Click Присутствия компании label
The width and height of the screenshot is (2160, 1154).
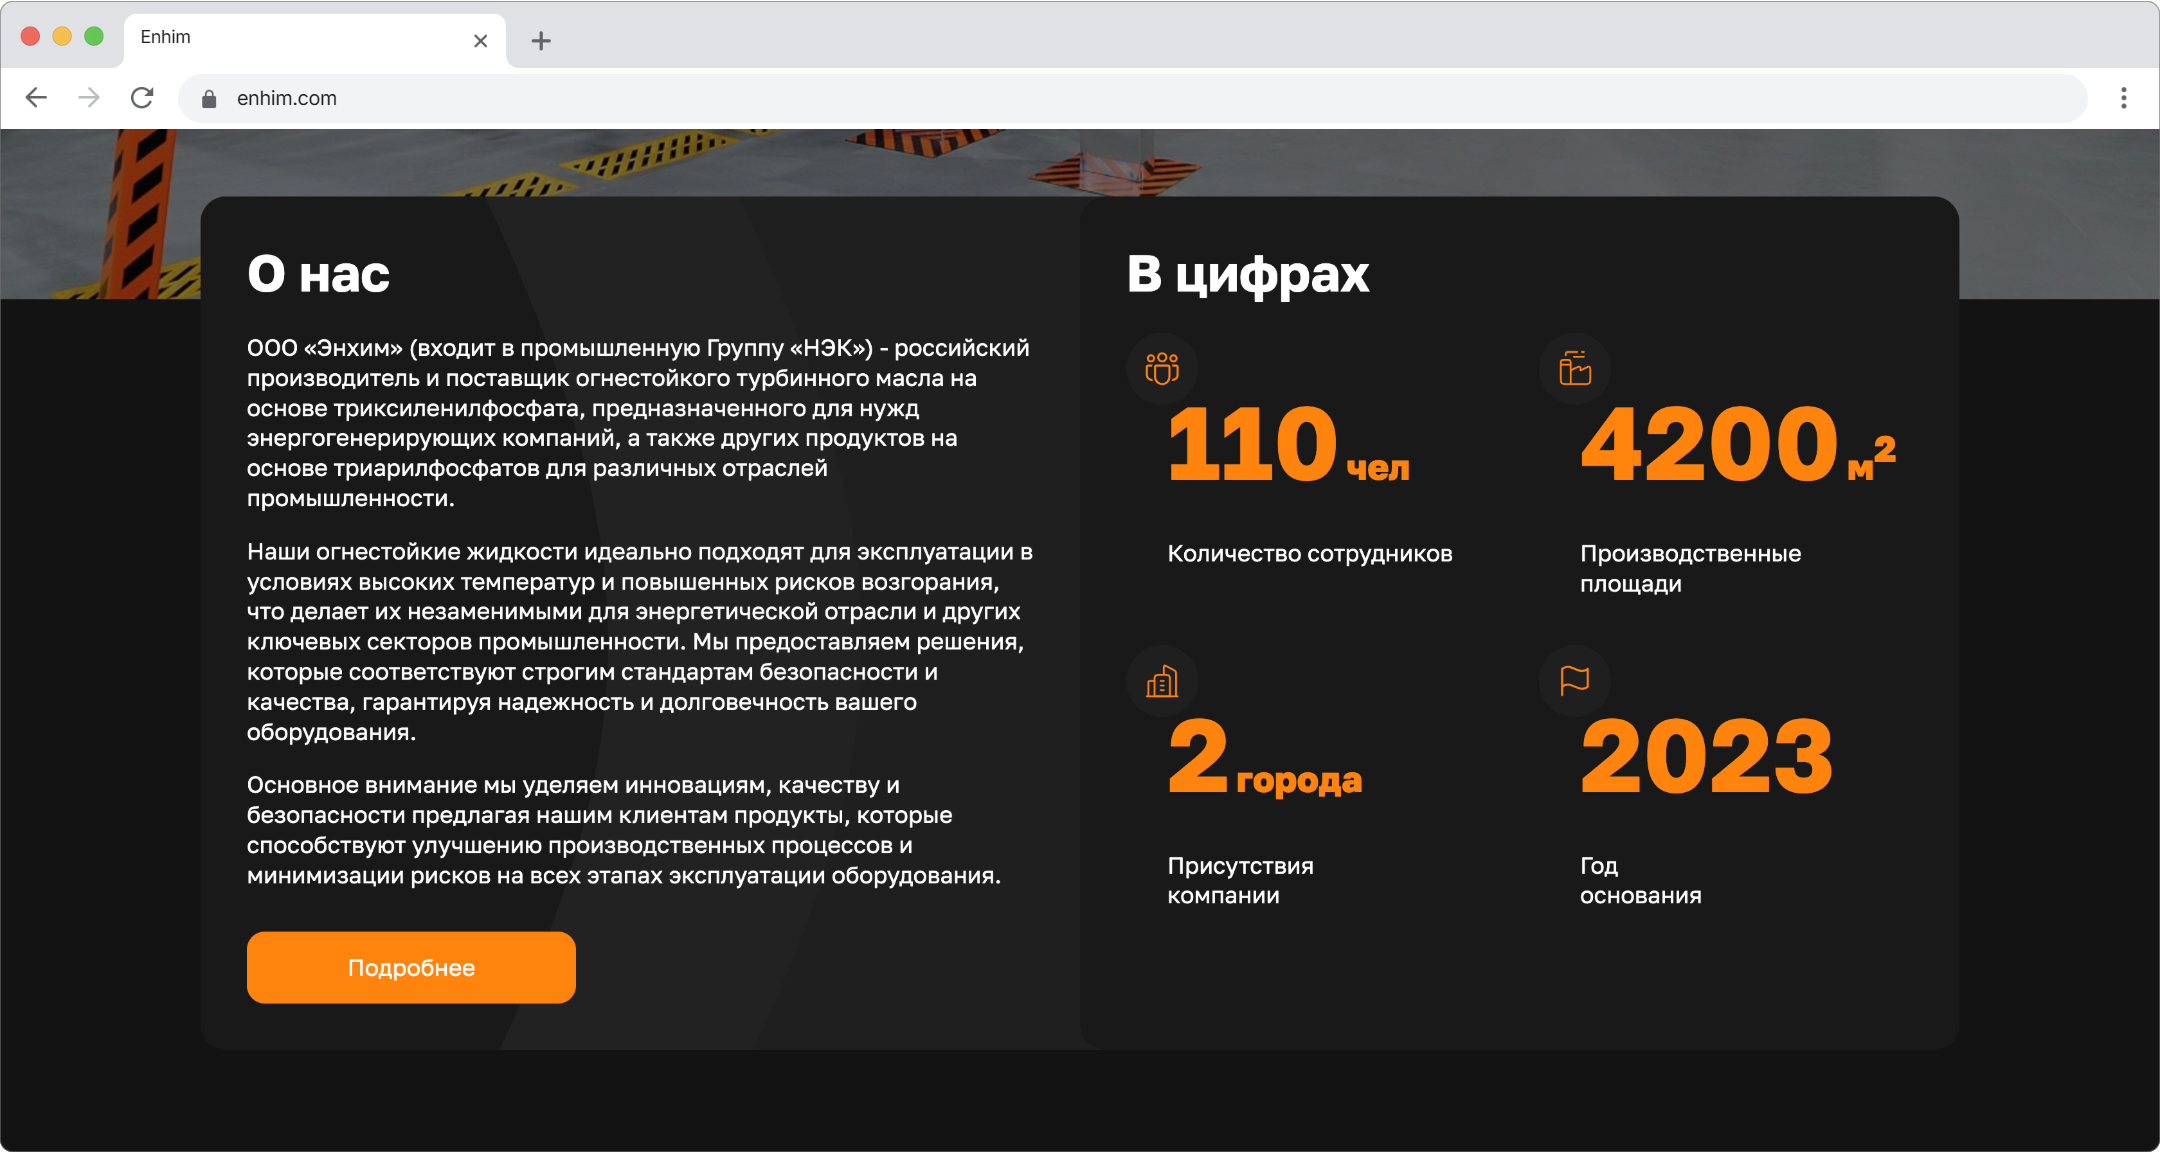(1241, 881)
